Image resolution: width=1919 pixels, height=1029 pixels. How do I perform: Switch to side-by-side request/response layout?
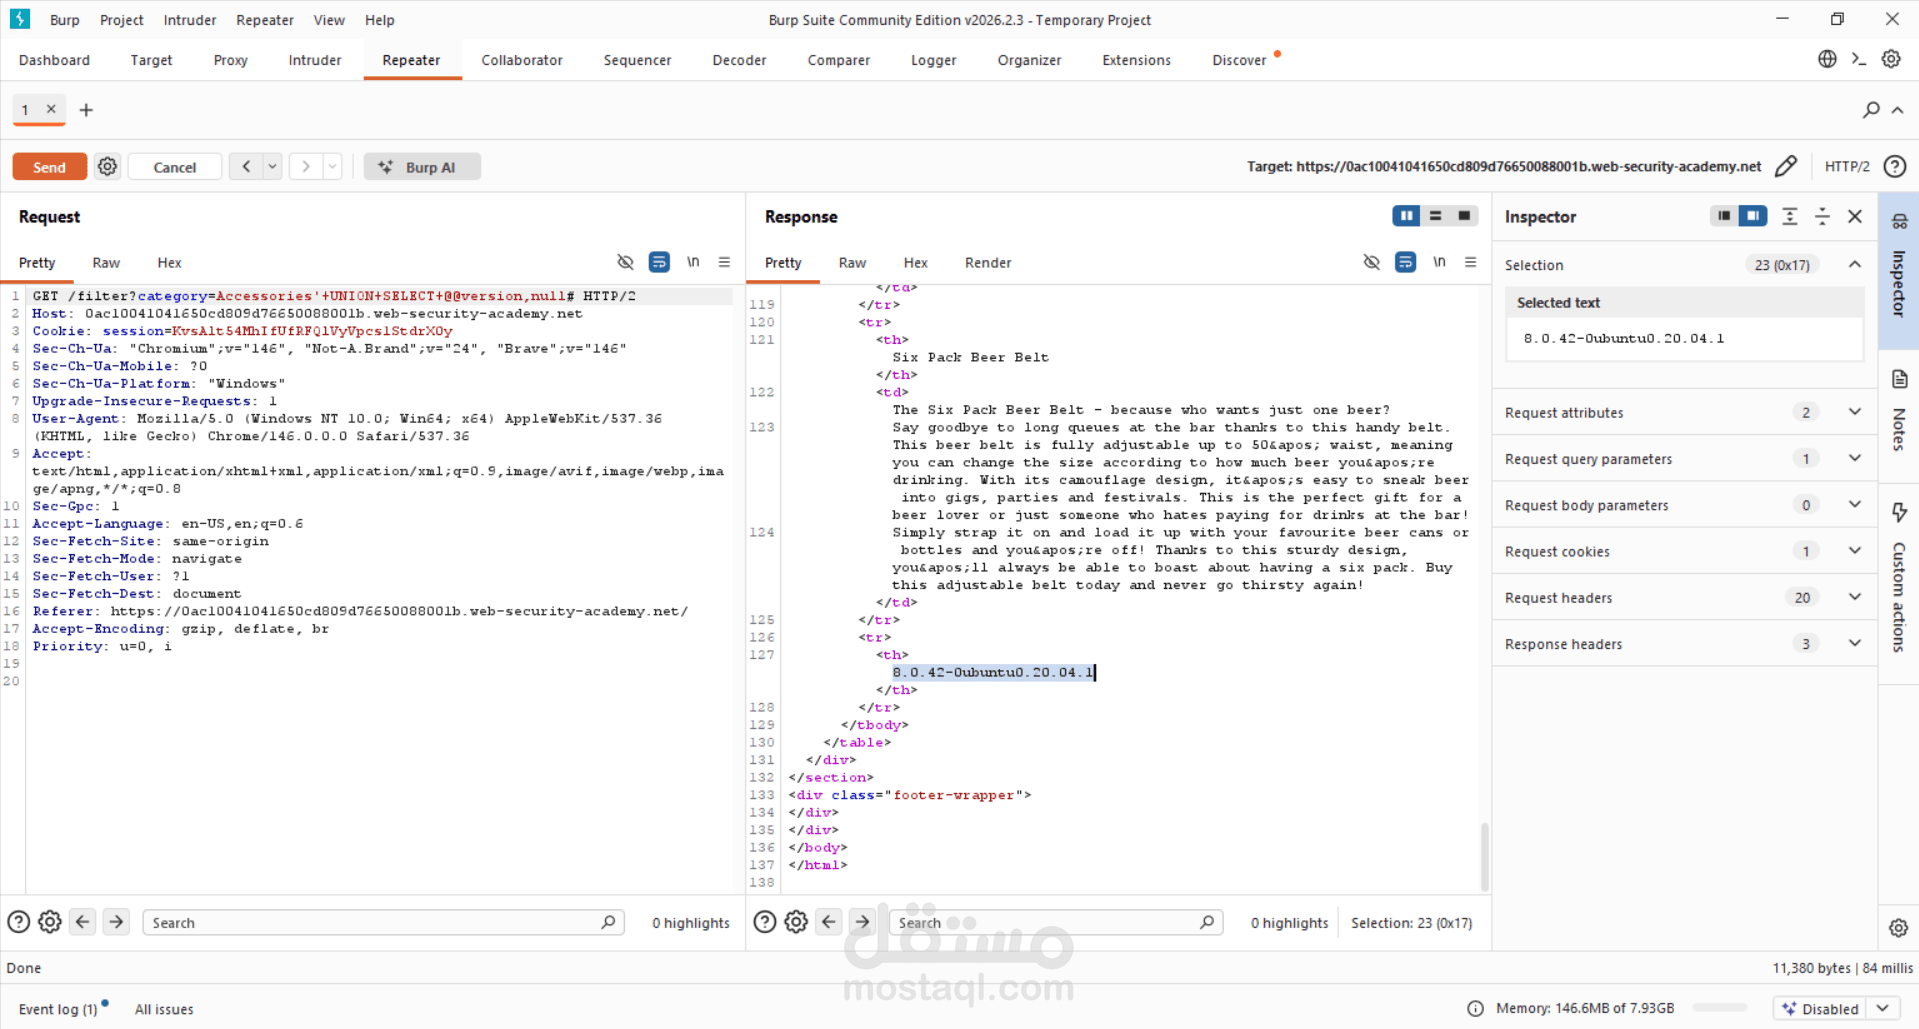(1406, 216)
